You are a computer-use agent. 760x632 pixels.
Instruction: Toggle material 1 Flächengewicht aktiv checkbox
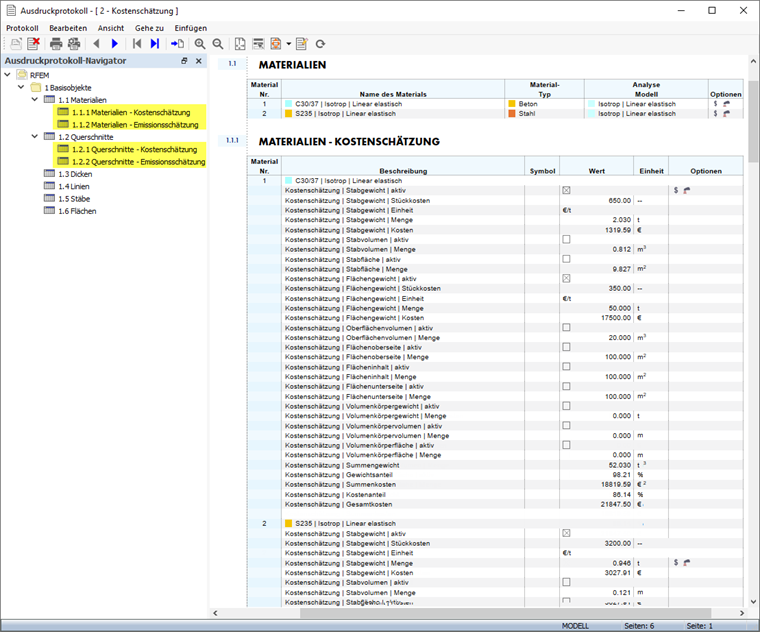click(x=566, y=279)
